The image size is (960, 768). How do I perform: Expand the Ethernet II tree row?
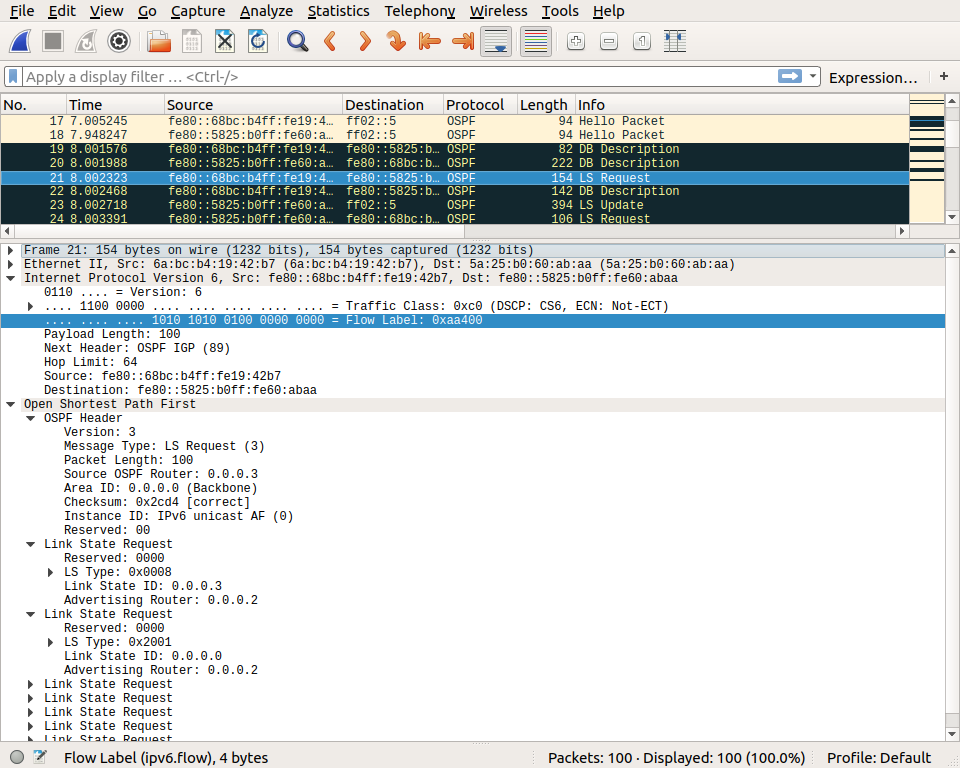point(10,265)
